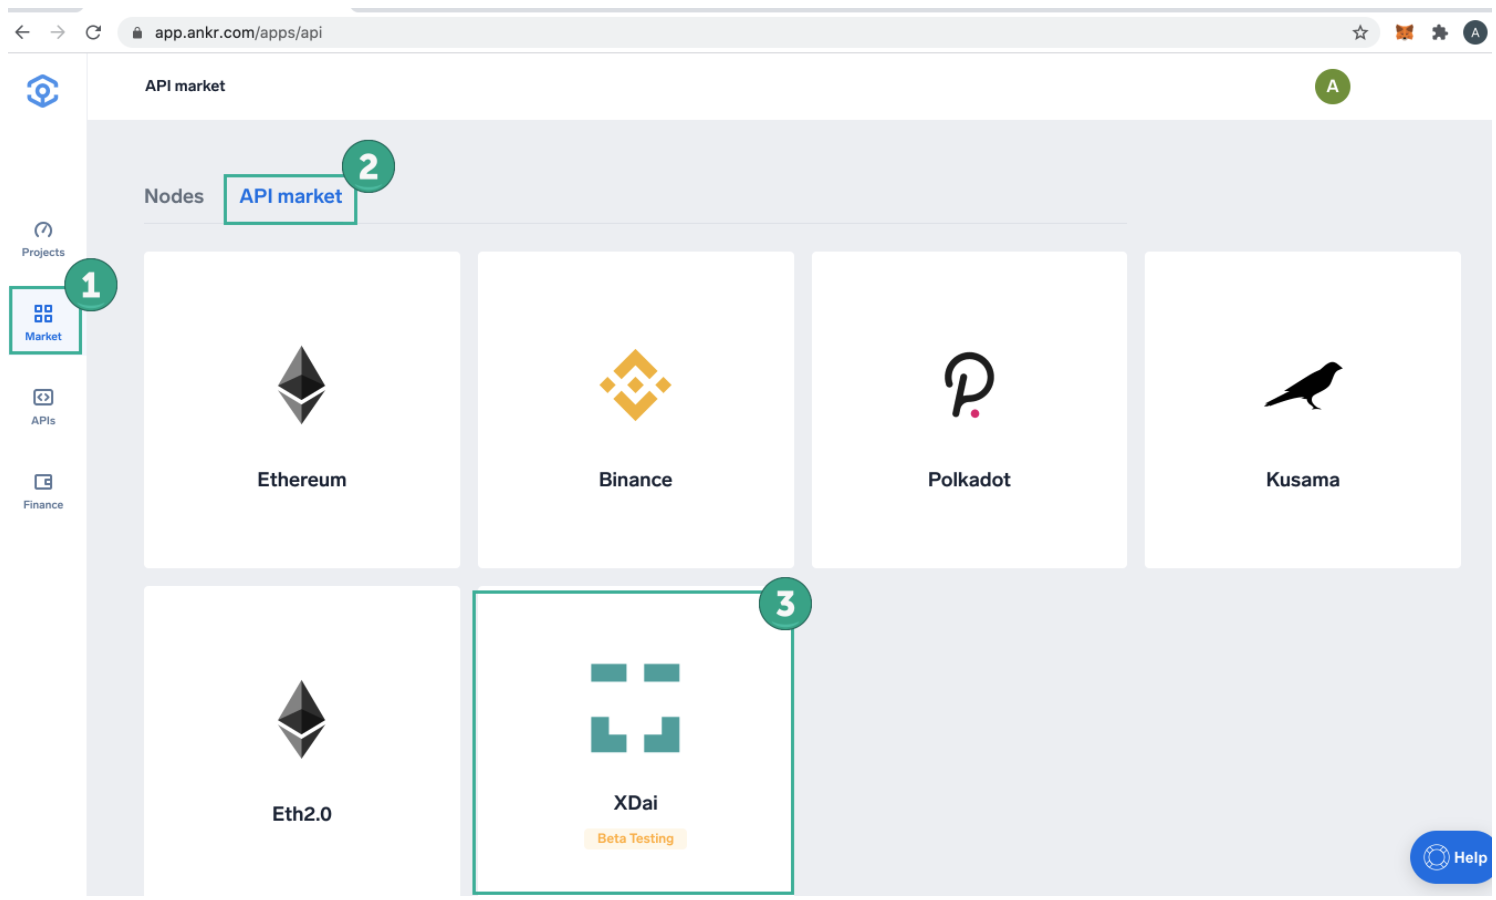Select the API market tab
Viewport: 1496px width, 900px height.
[x=291, y=196]
